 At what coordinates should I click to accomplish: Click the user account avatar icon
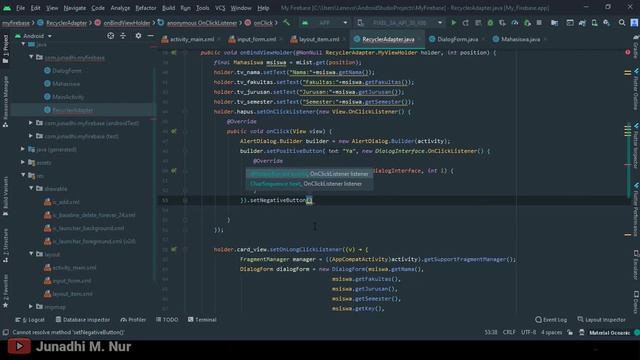[635, 23]
